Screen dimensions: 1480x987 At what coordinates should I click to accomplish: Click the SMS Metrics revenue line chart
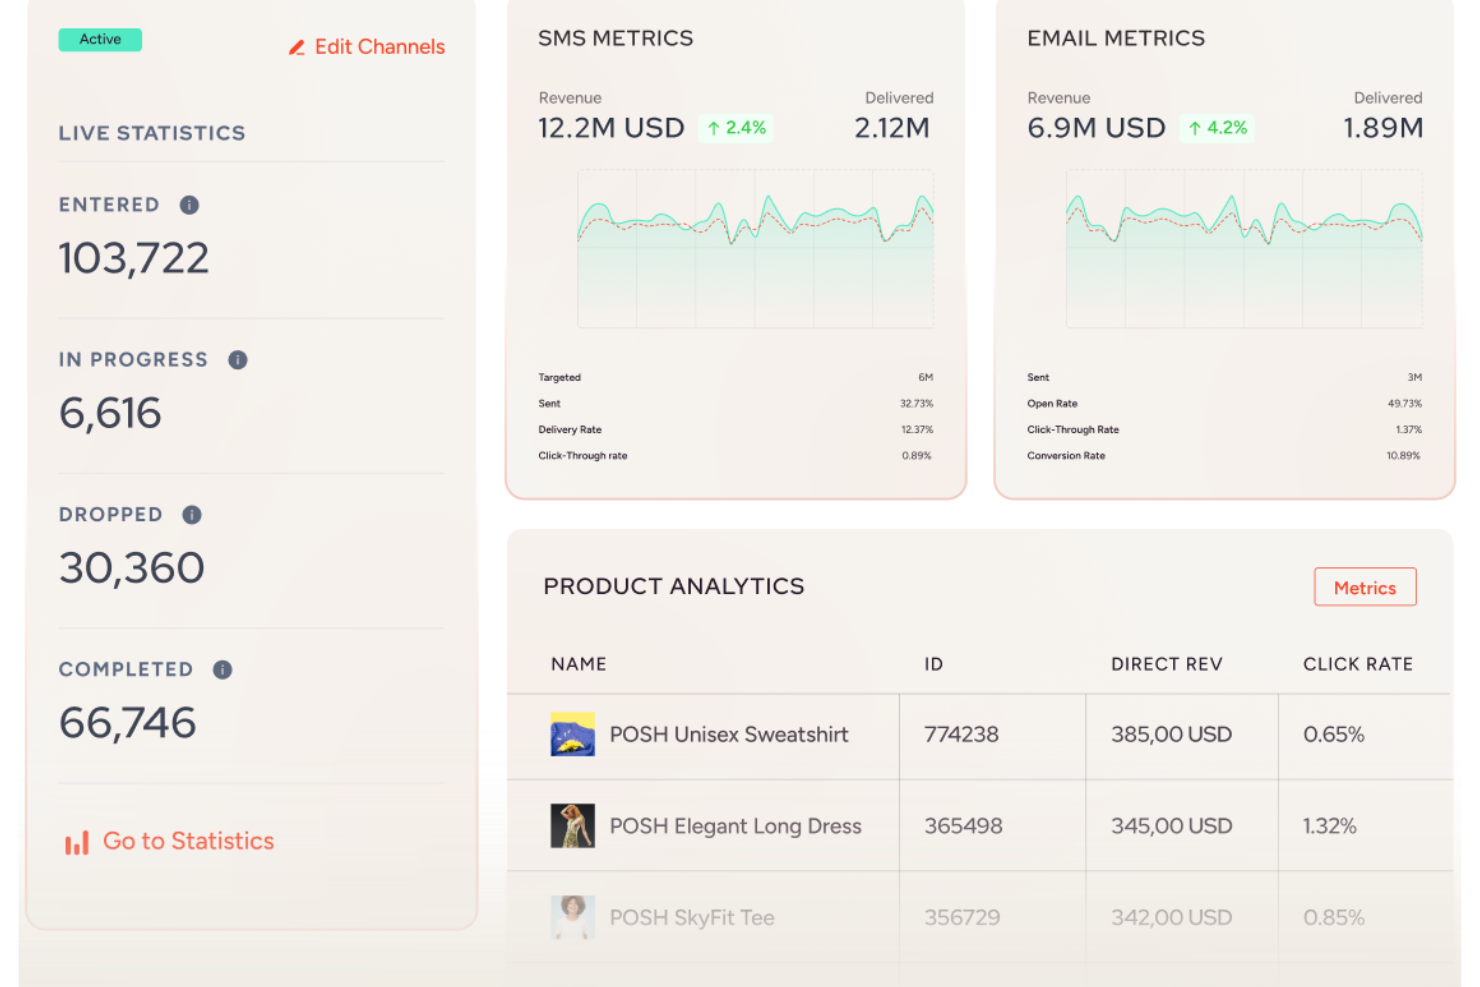pyautogui.click(x=755, y=248)
